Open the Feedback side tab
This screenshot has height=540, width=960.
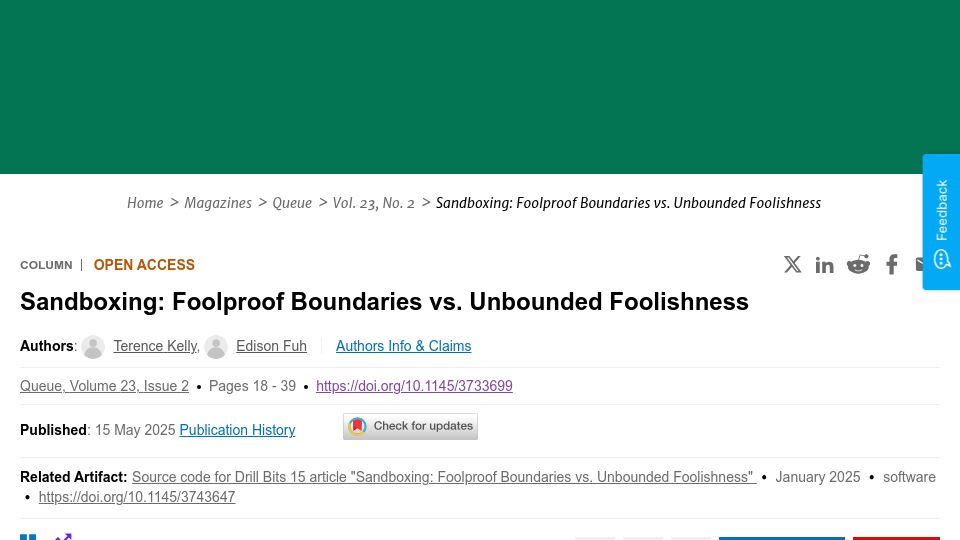(x=941, y=222)
